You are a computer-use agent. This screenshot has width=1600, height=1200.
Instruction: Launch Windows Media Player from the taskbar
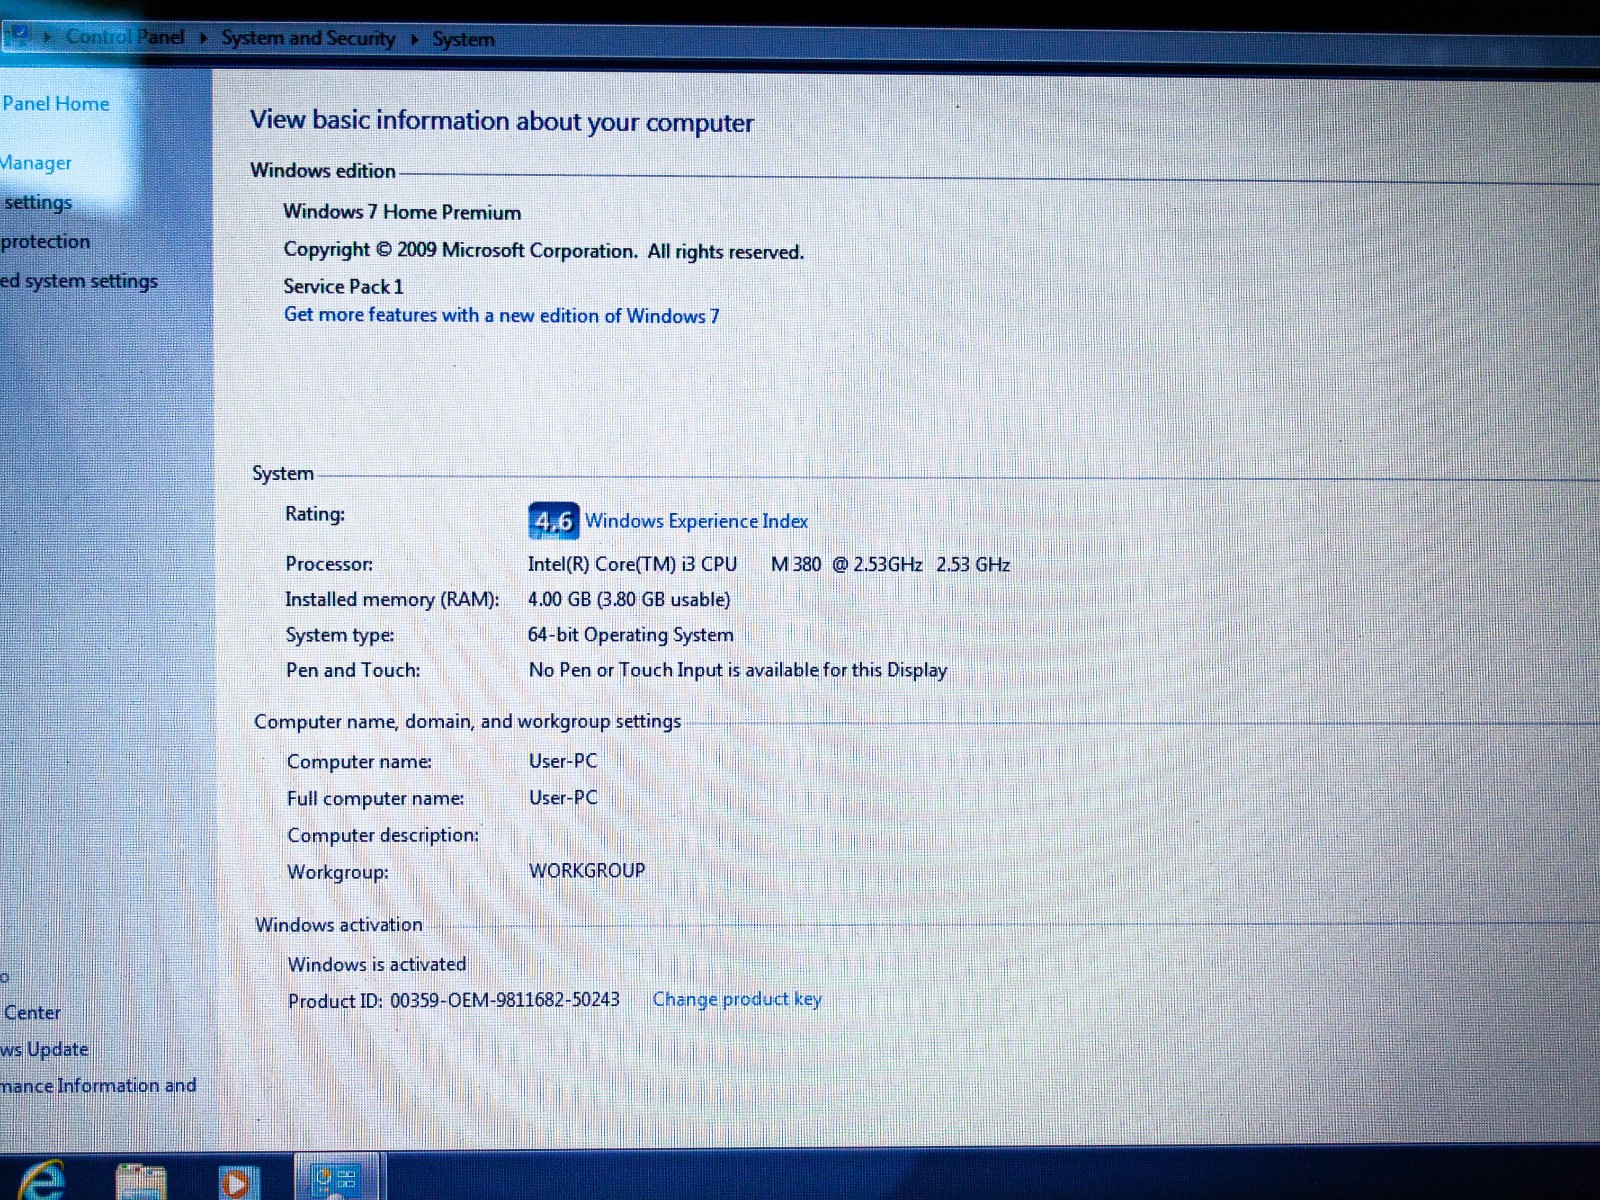238,1183
